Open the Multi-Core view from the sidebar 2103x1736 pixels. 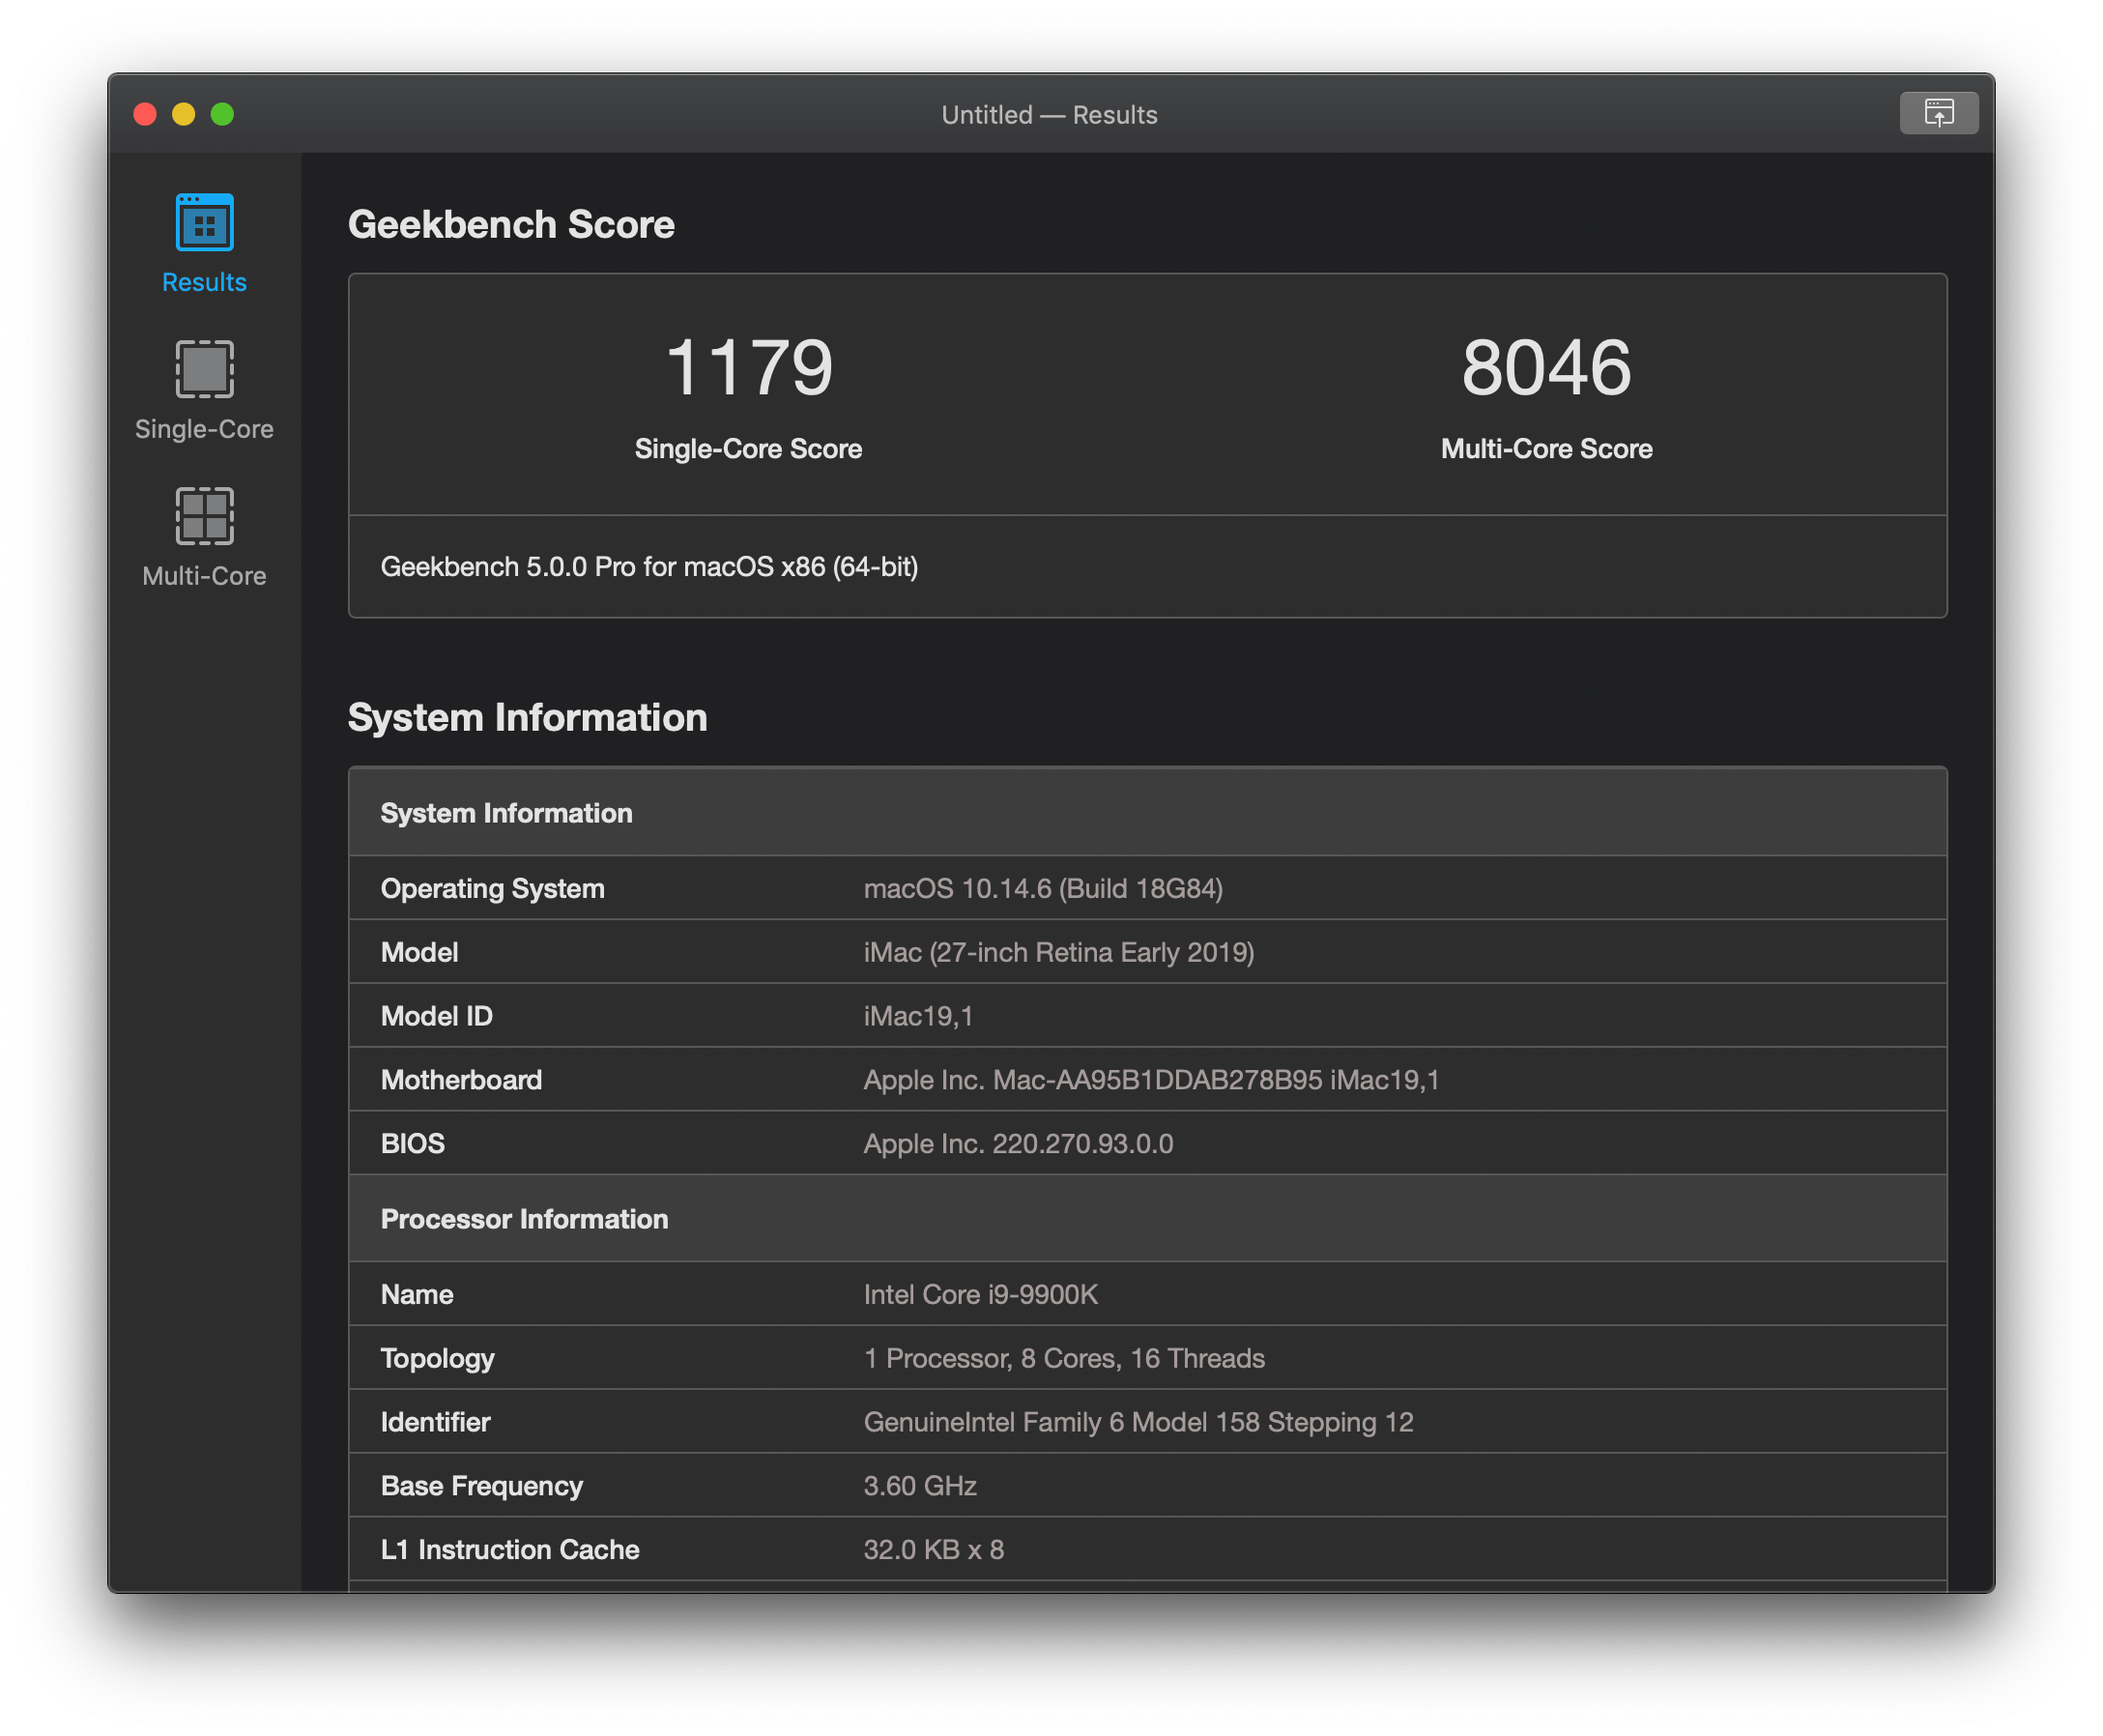(x=203, y=536)
